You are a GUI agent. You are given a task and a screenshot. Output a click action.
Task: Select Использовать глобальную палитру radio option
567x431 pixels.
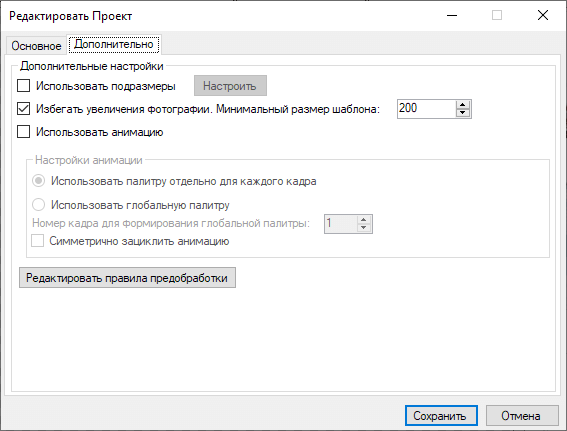click(38, 205)
